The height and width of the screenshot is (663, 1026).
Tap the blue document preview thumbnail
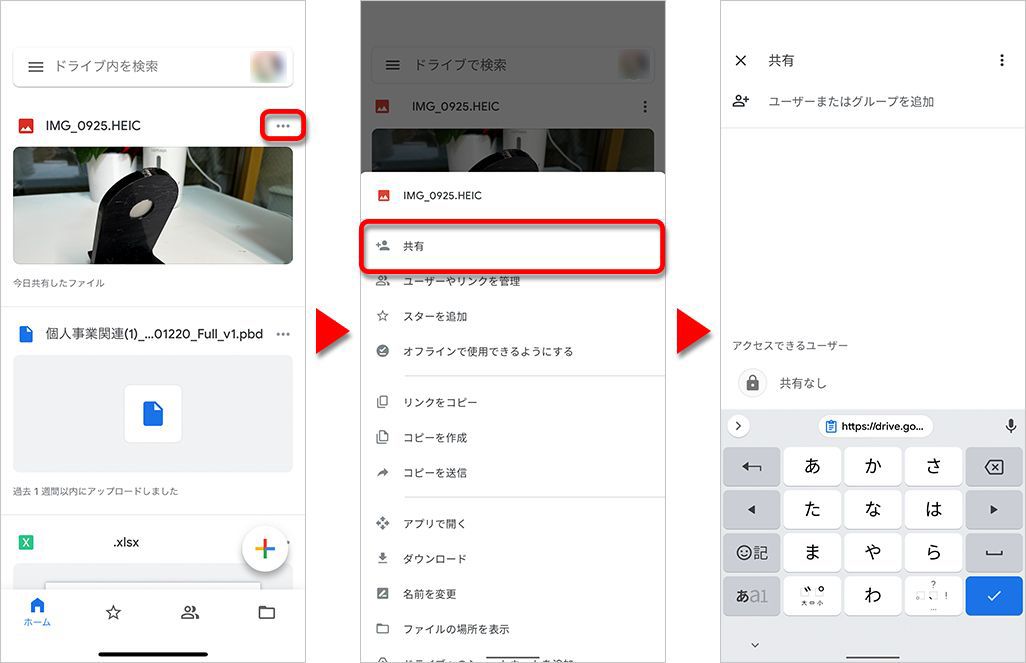point(152,414)
